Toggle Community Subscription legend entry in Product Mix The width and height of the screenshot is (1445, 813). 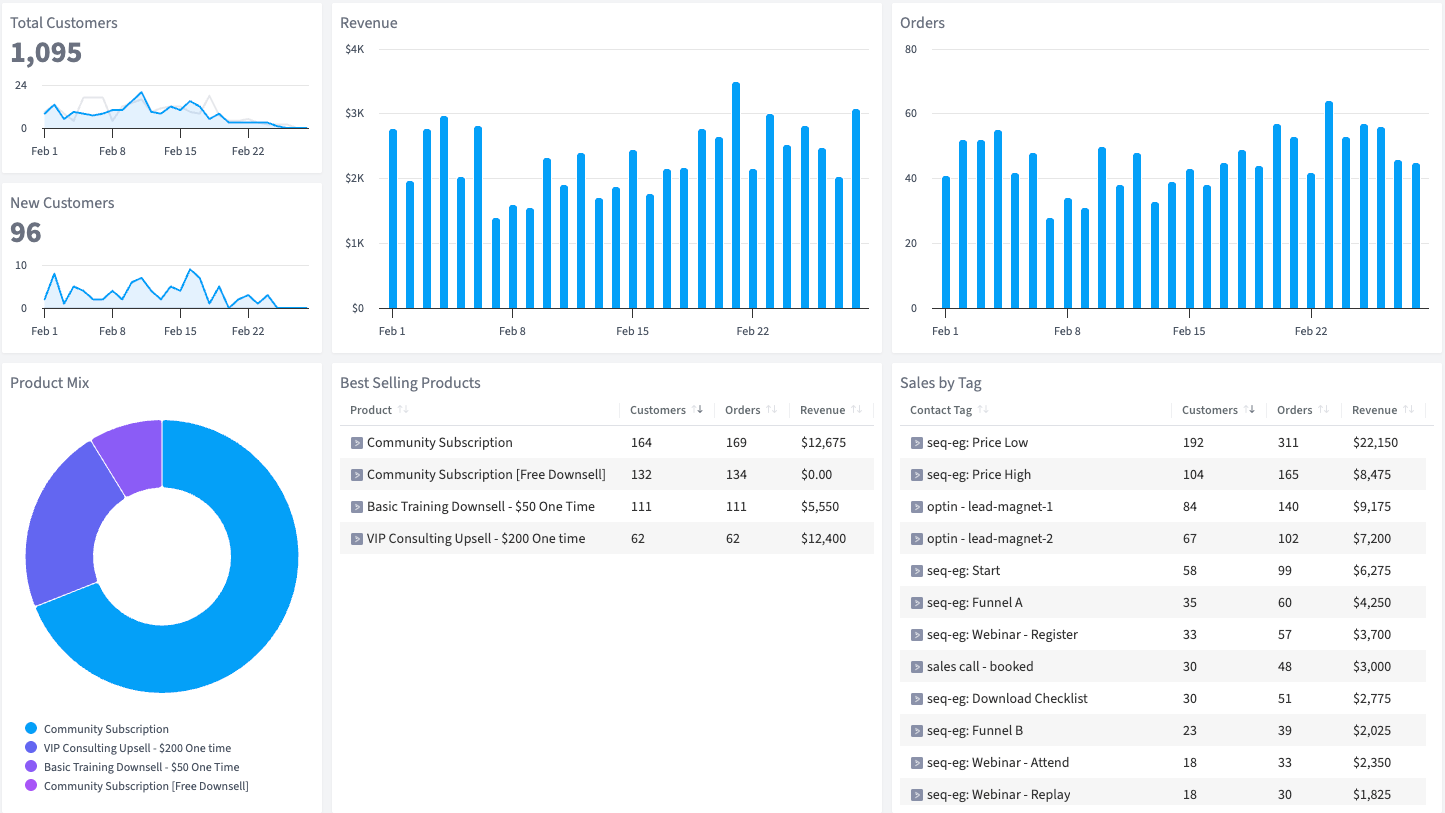106,729
